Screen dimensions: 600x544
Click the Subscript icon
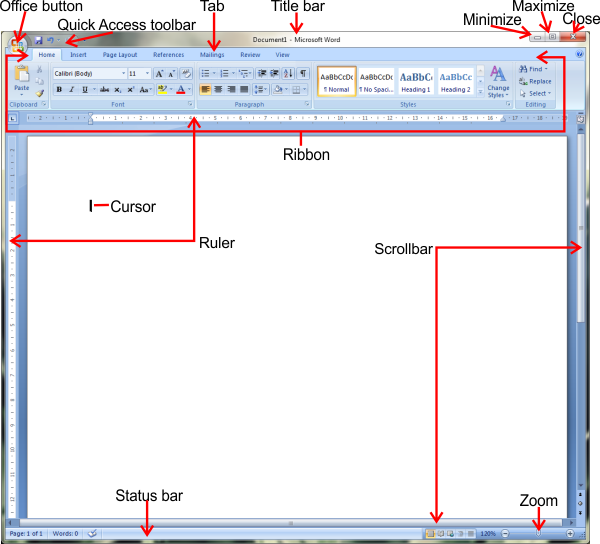point(118,90)
